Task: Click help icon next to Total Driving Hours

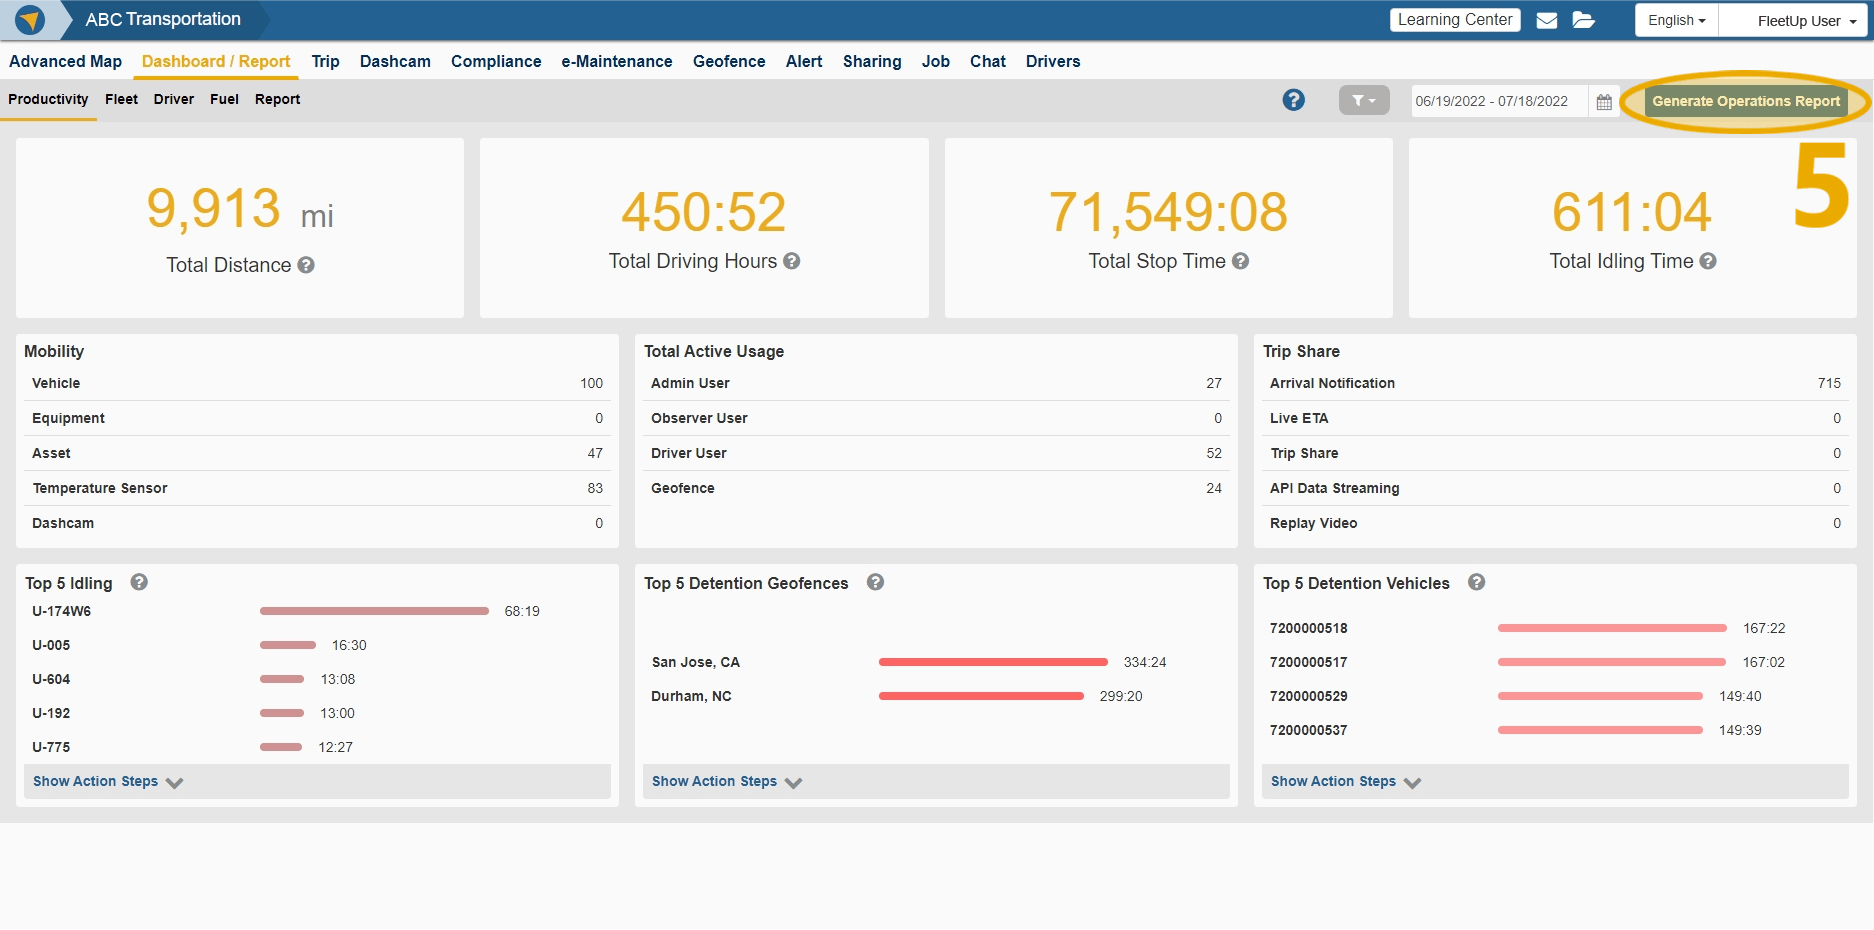Action: [792, 261]
